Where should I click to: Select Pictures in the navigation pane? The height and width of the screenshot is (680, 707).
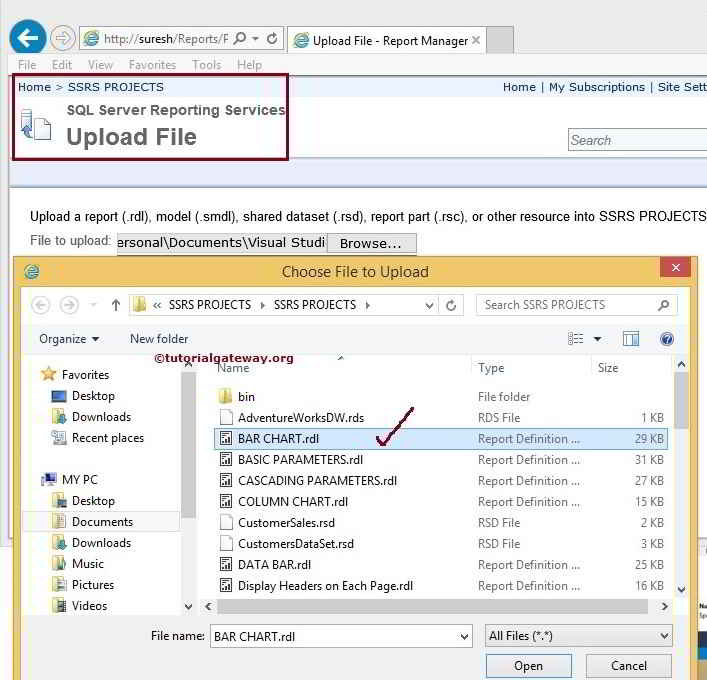(93, 585)
